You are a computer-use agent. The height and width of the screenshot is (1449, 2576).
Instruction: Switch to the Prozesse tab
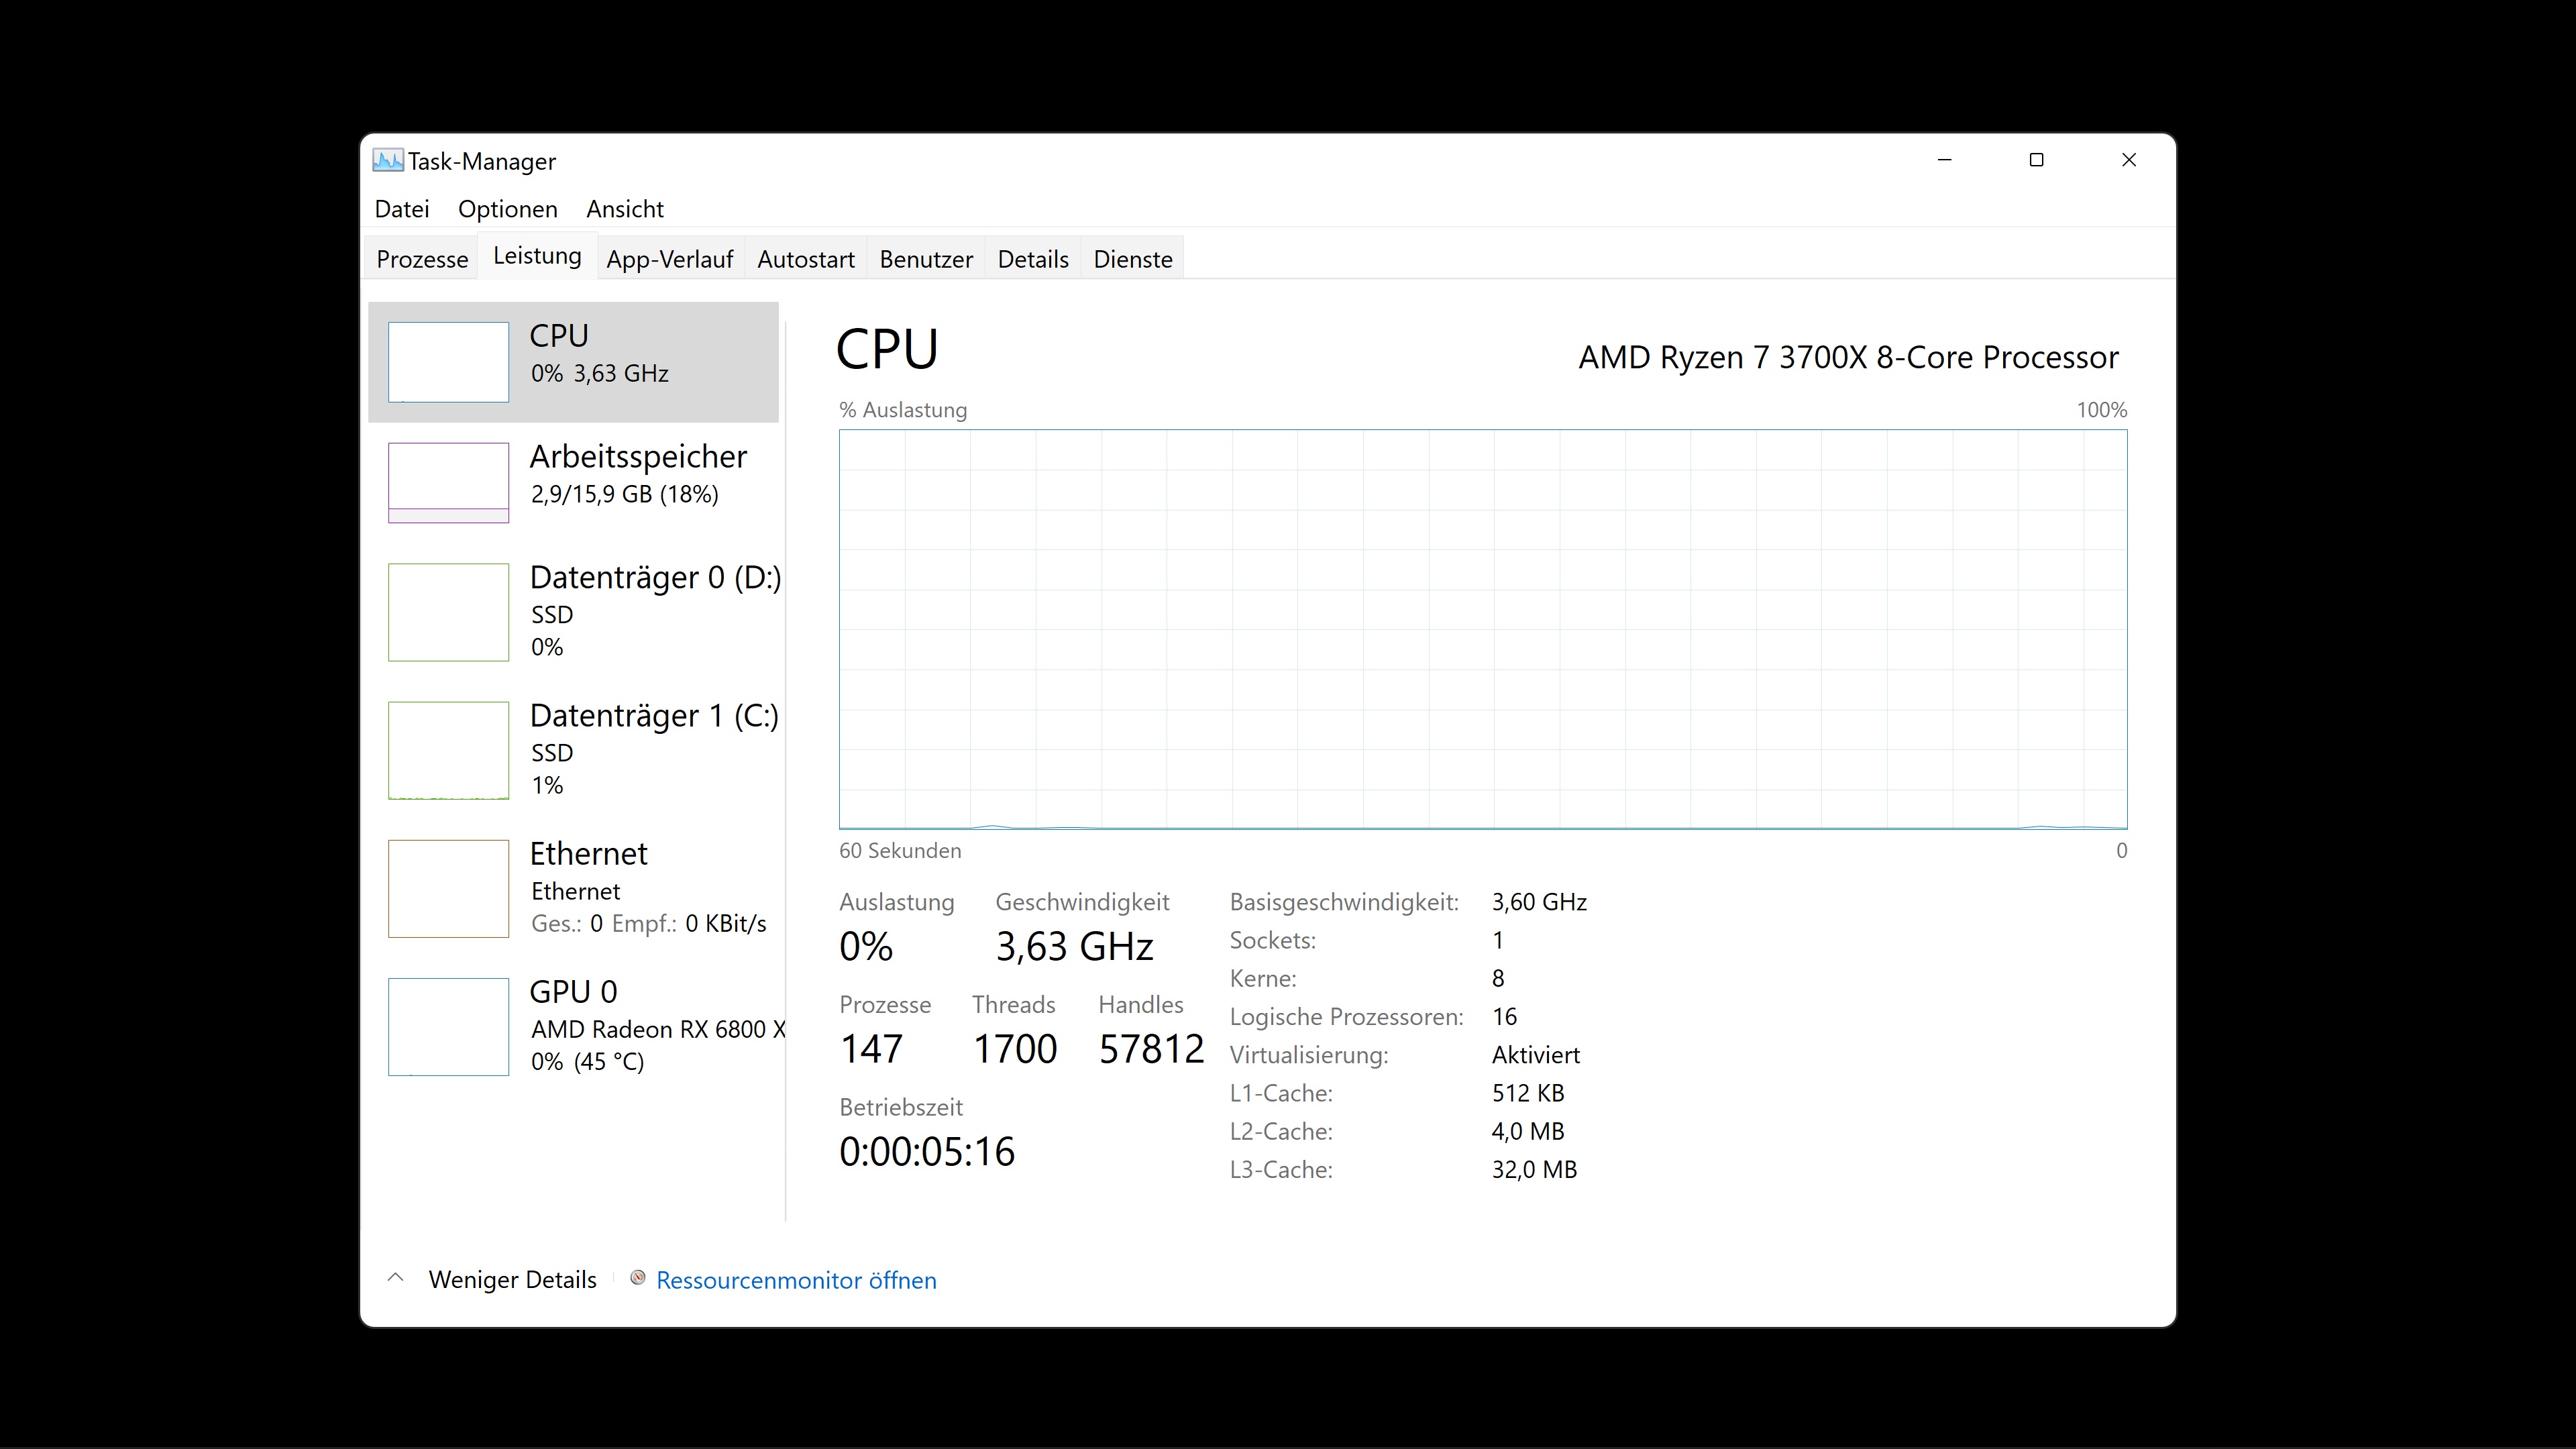point(422,259)
